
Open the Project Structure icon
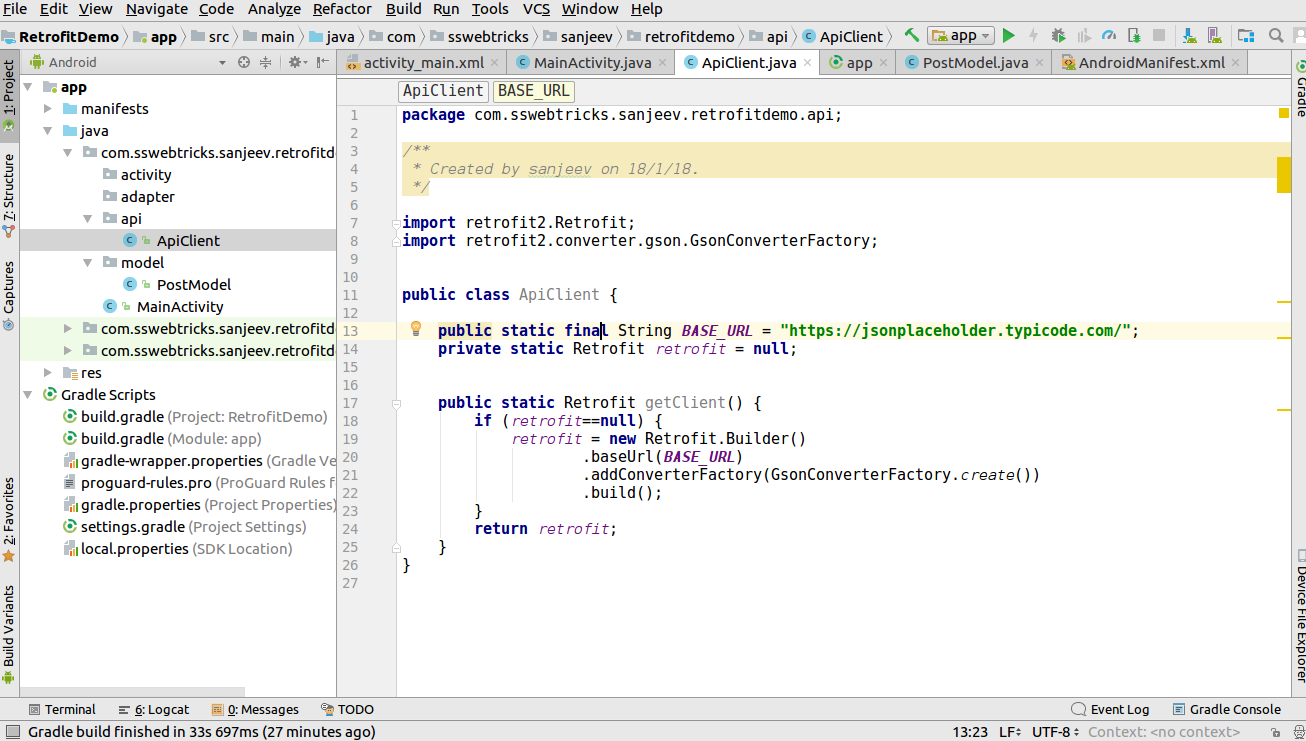1245,36
